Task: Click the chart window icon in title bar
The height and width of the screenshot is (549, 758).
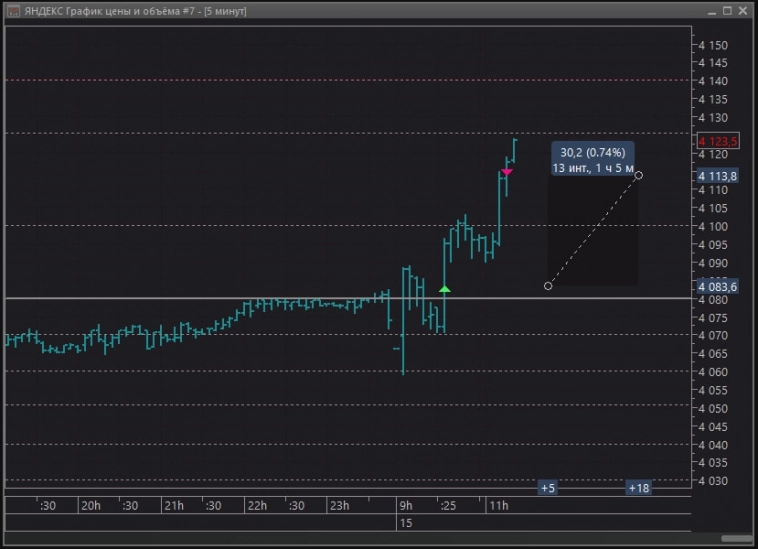Action: [x=12, y=11]
